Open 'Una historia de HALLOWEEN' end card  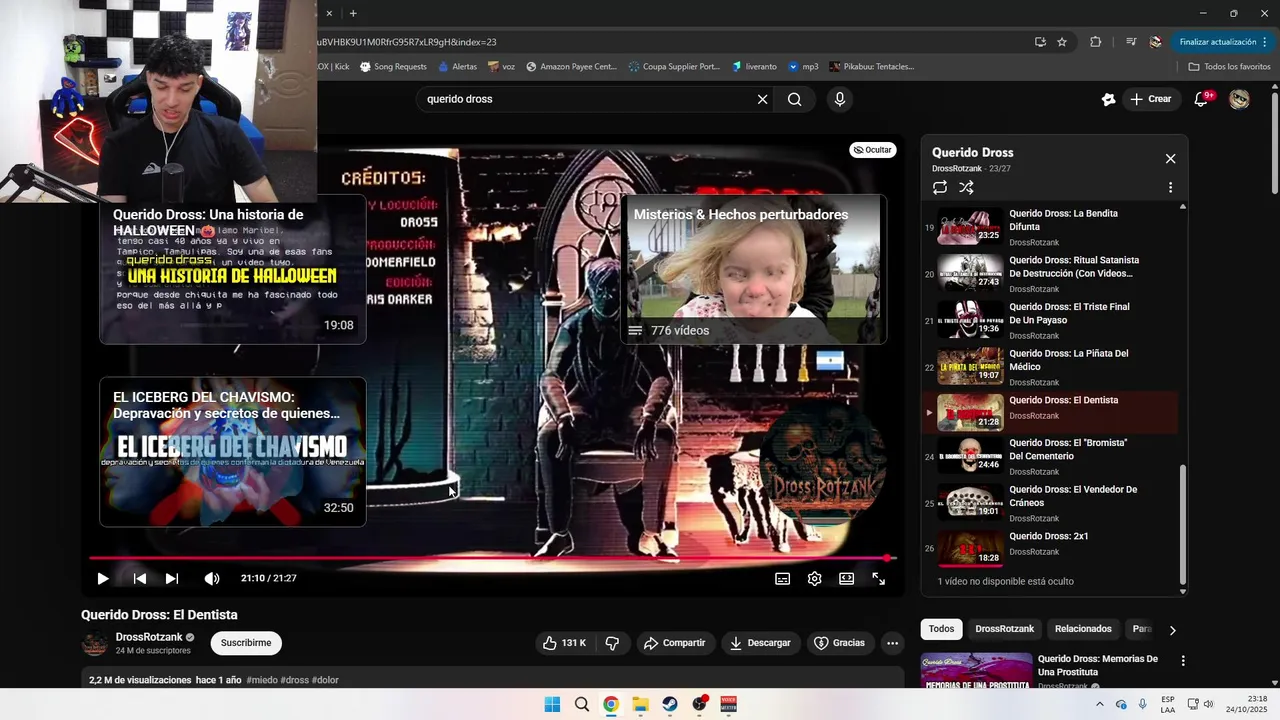pyautogui.click(x=232, y=269)
